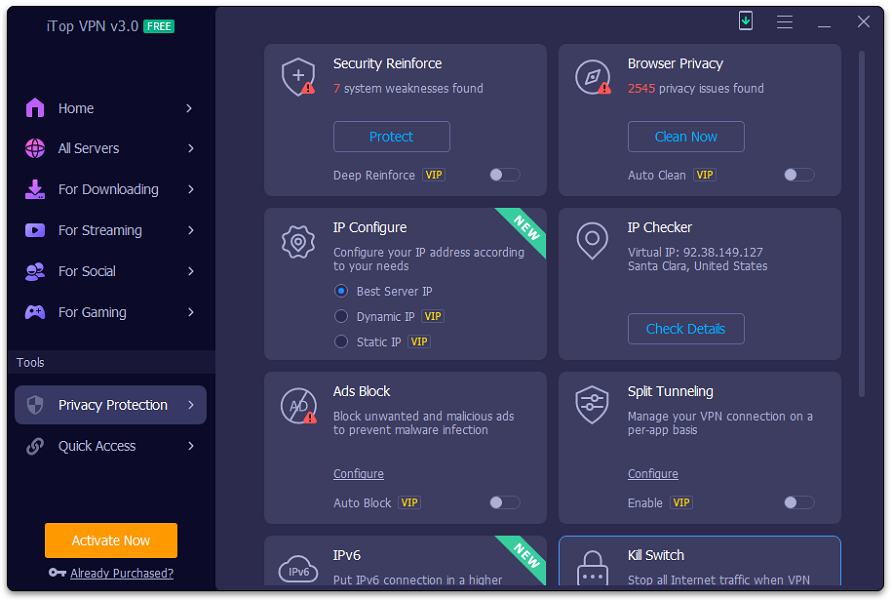Expand the Quick Access chevron arrow

(190, 447)
